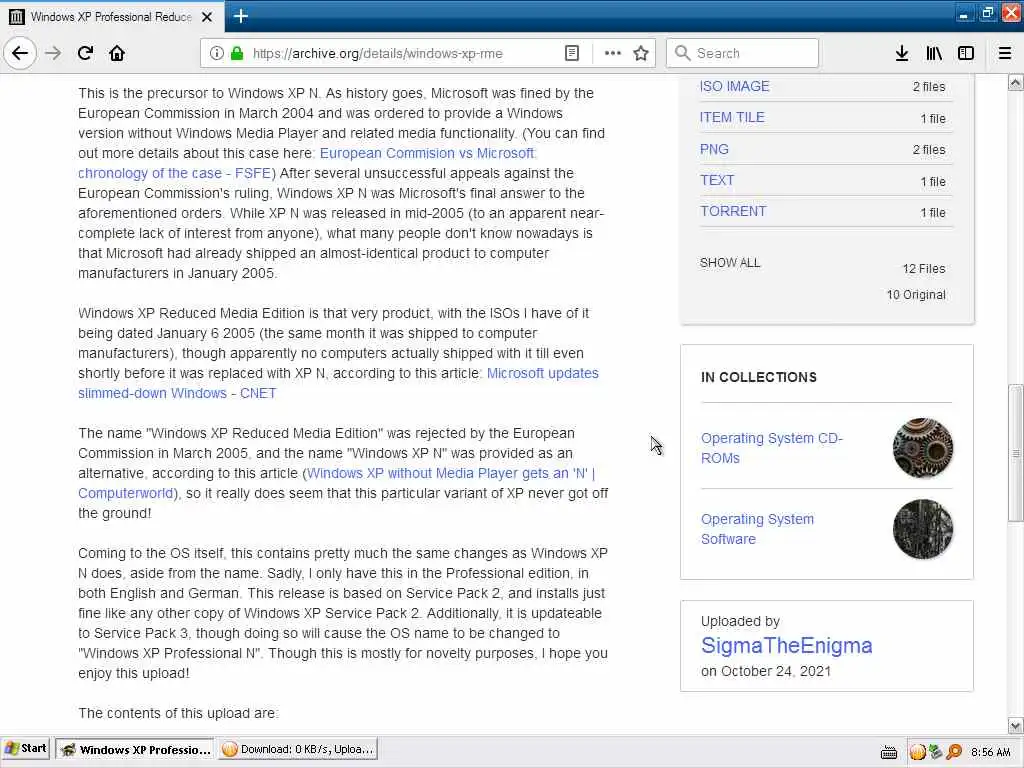Click the 12 Files count

(923, 268)
